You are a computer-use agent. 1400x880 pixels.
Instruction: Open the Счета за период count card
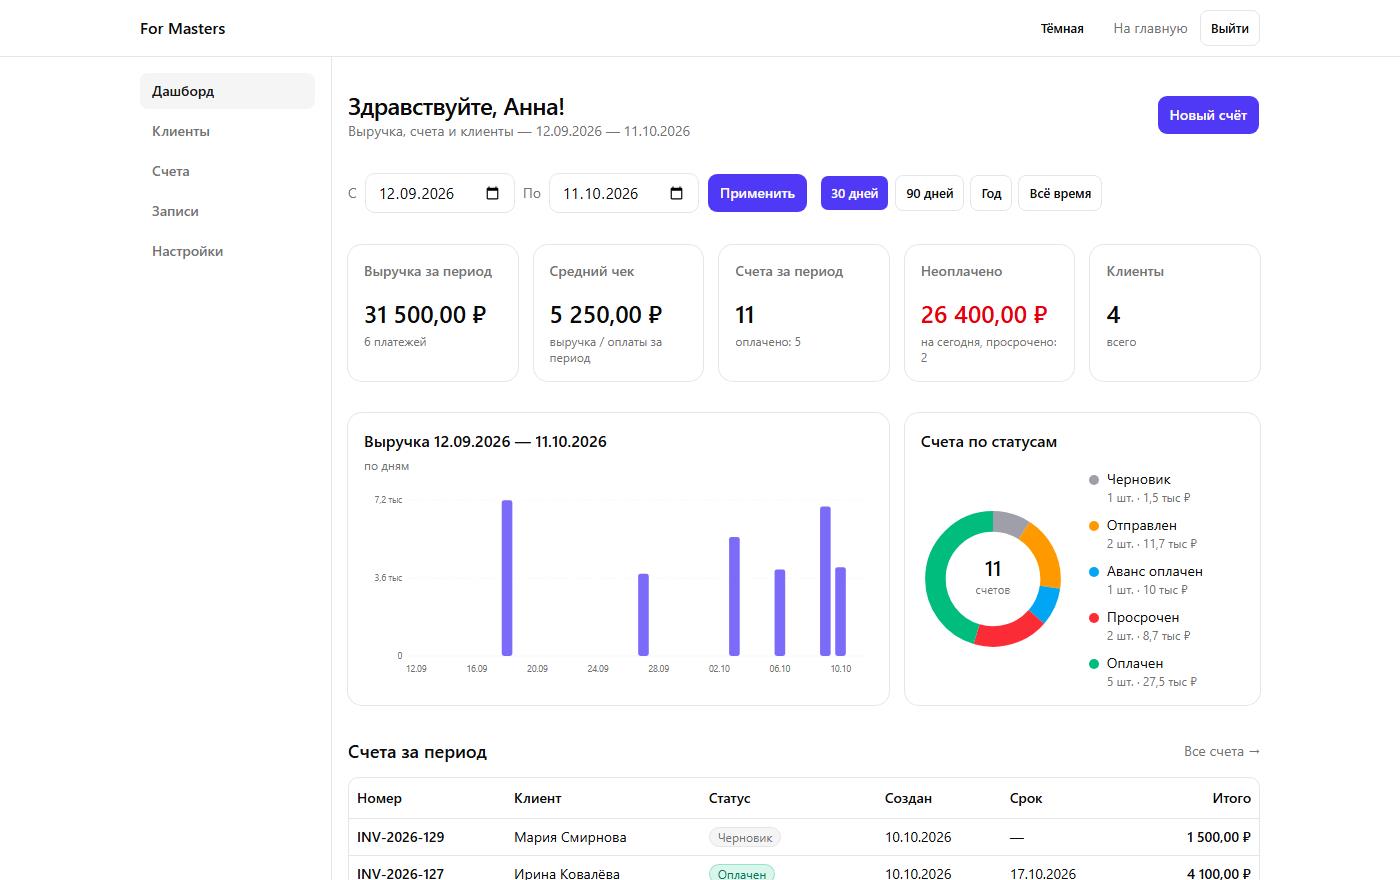click(x=804, y=313)
